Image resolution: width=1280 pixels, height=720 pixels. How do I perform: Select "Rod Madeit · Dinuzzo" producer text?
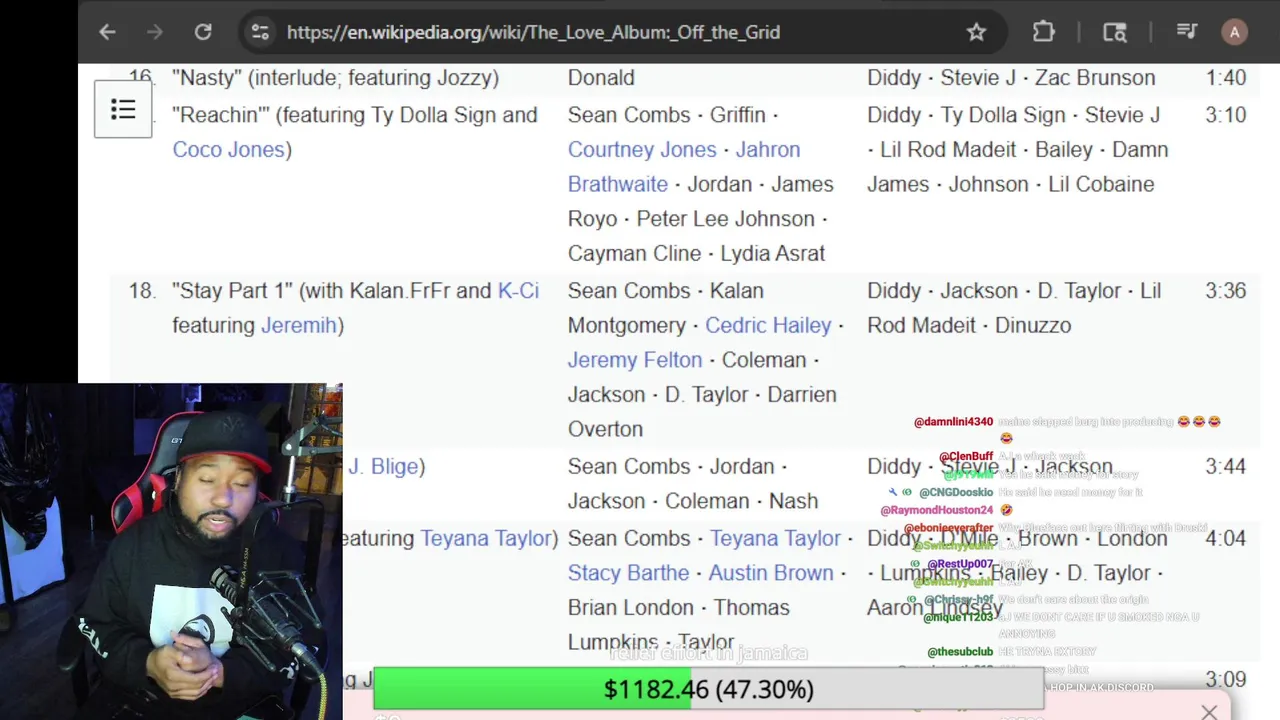969,325
